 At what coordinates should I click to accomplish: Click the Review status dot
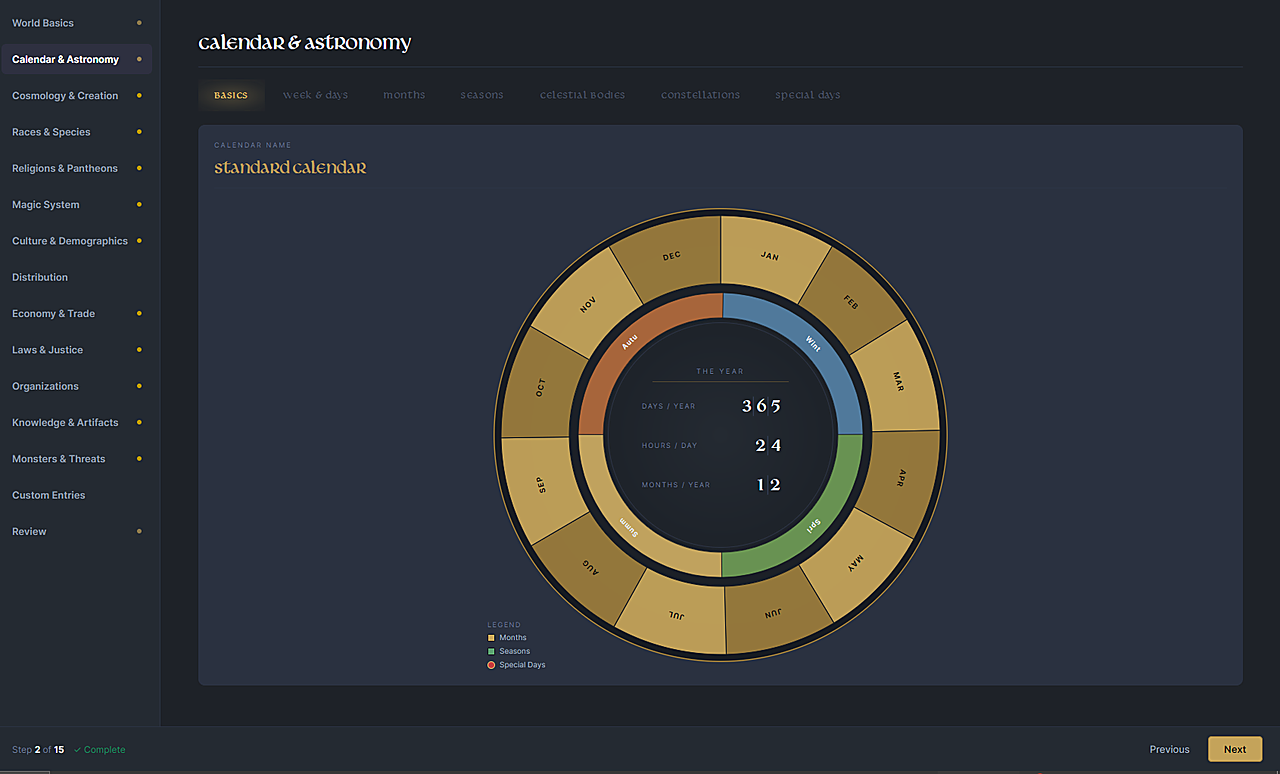(139, 532)
